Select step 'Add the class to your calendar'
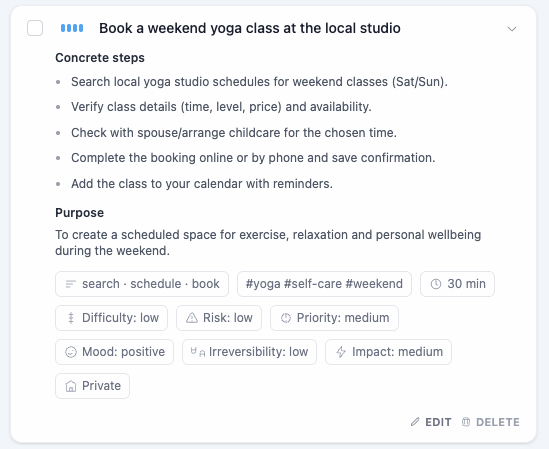549x449 pixels. point(202,184)
